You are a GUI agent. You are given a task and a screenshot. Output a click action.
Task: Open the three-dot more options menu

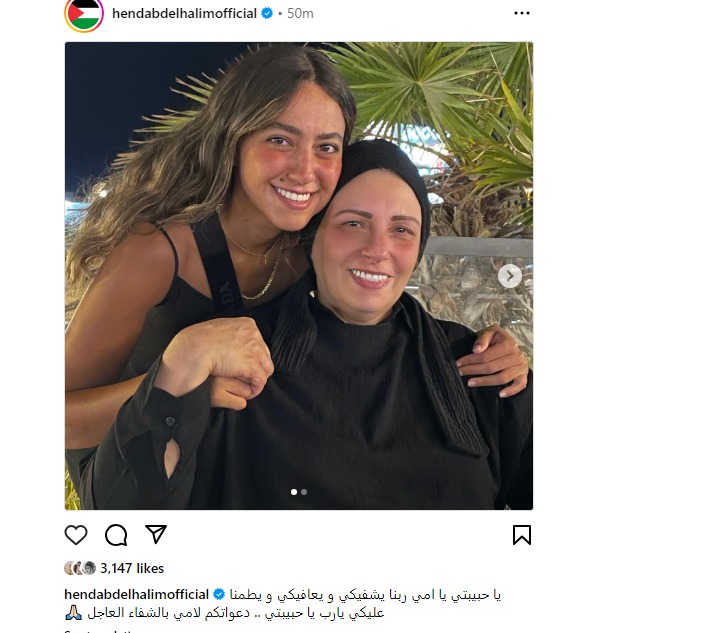(x=522, y=14)
